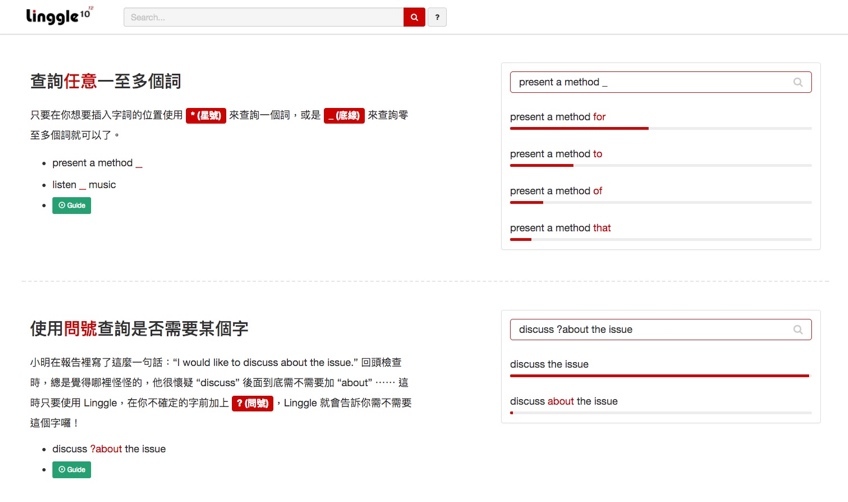
Task: Click the red underscore wildcard badge
Action: [344, 115]
